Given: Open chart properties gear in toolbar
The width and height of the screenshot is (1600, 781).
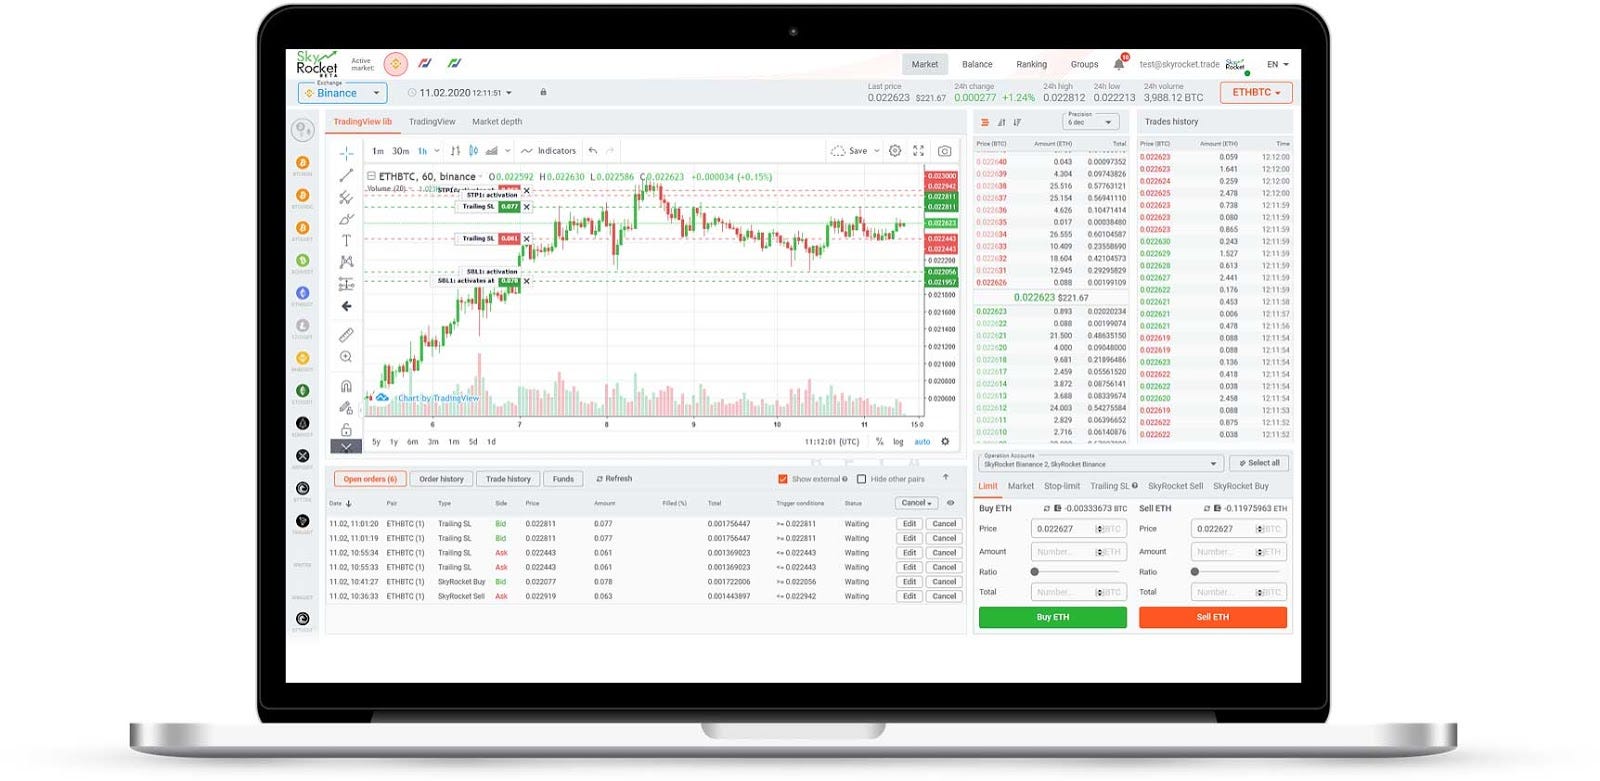Looking at the screenshot, I should [x=895, y=151].
